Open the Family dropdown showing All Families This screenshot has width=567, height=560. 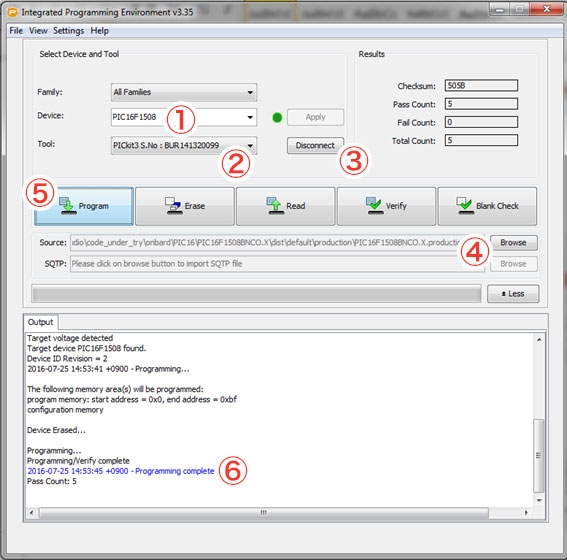[184, 92]
